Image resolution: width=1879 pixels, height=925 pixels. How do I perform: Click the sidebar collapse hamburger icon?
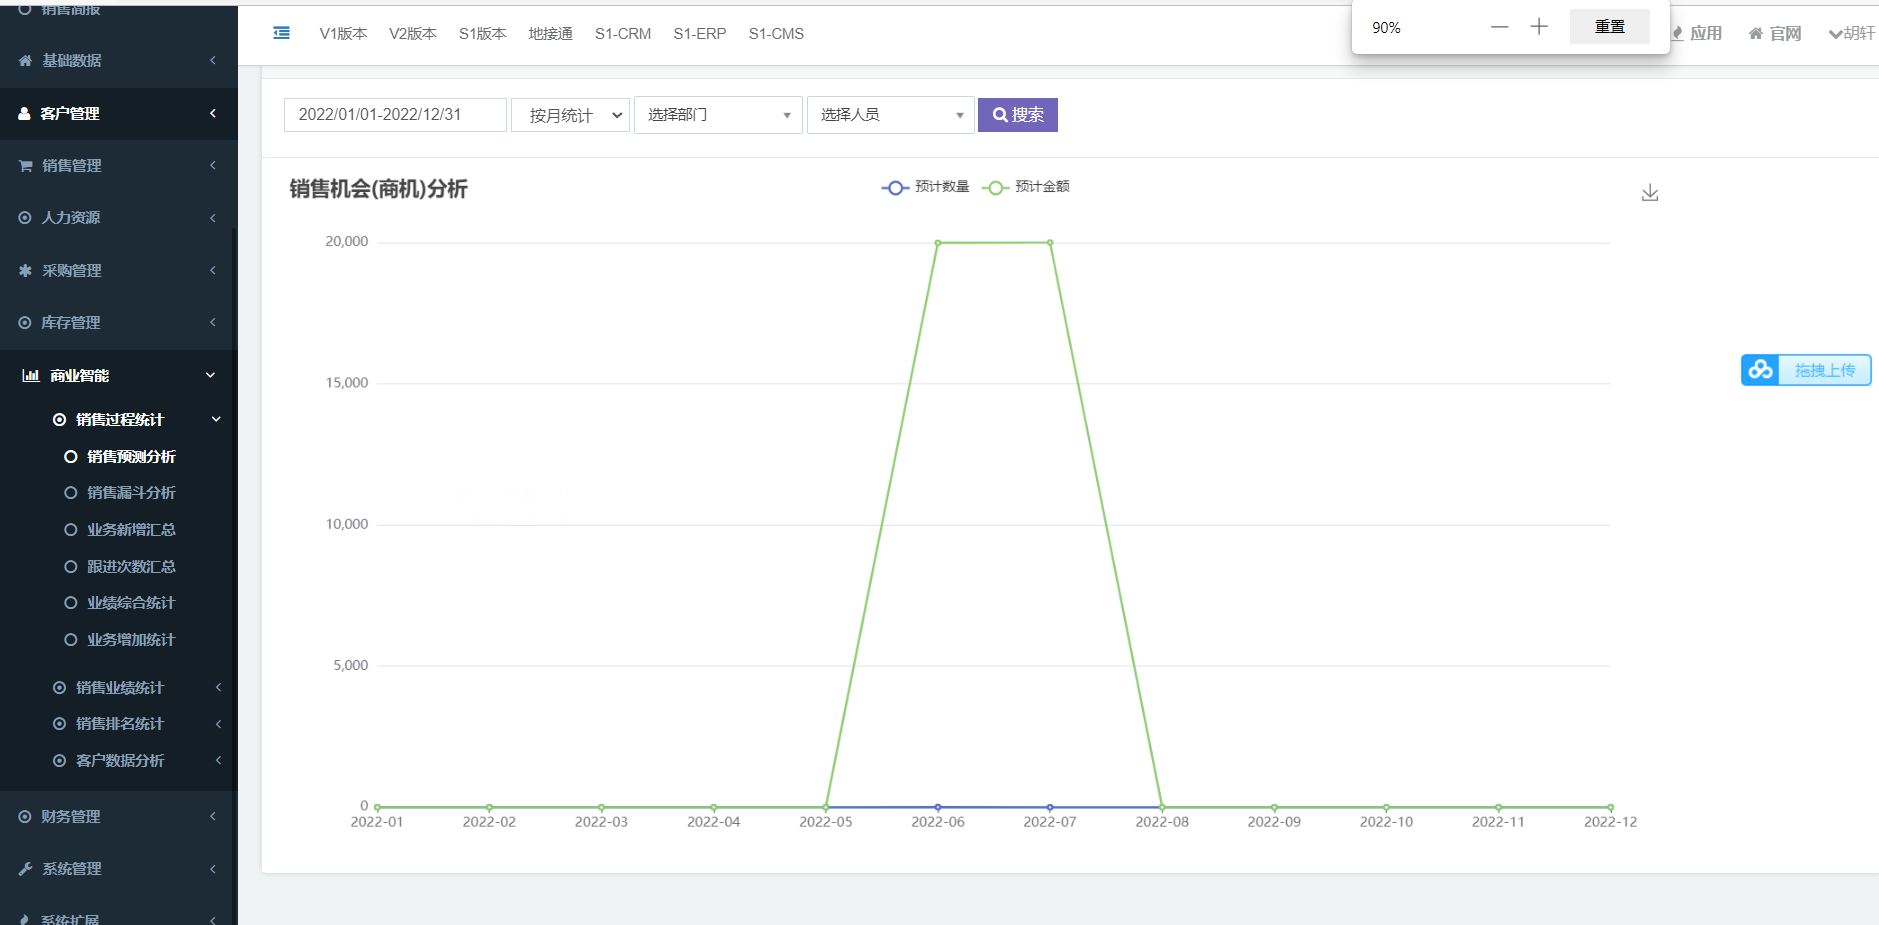(x=281, y=32)
